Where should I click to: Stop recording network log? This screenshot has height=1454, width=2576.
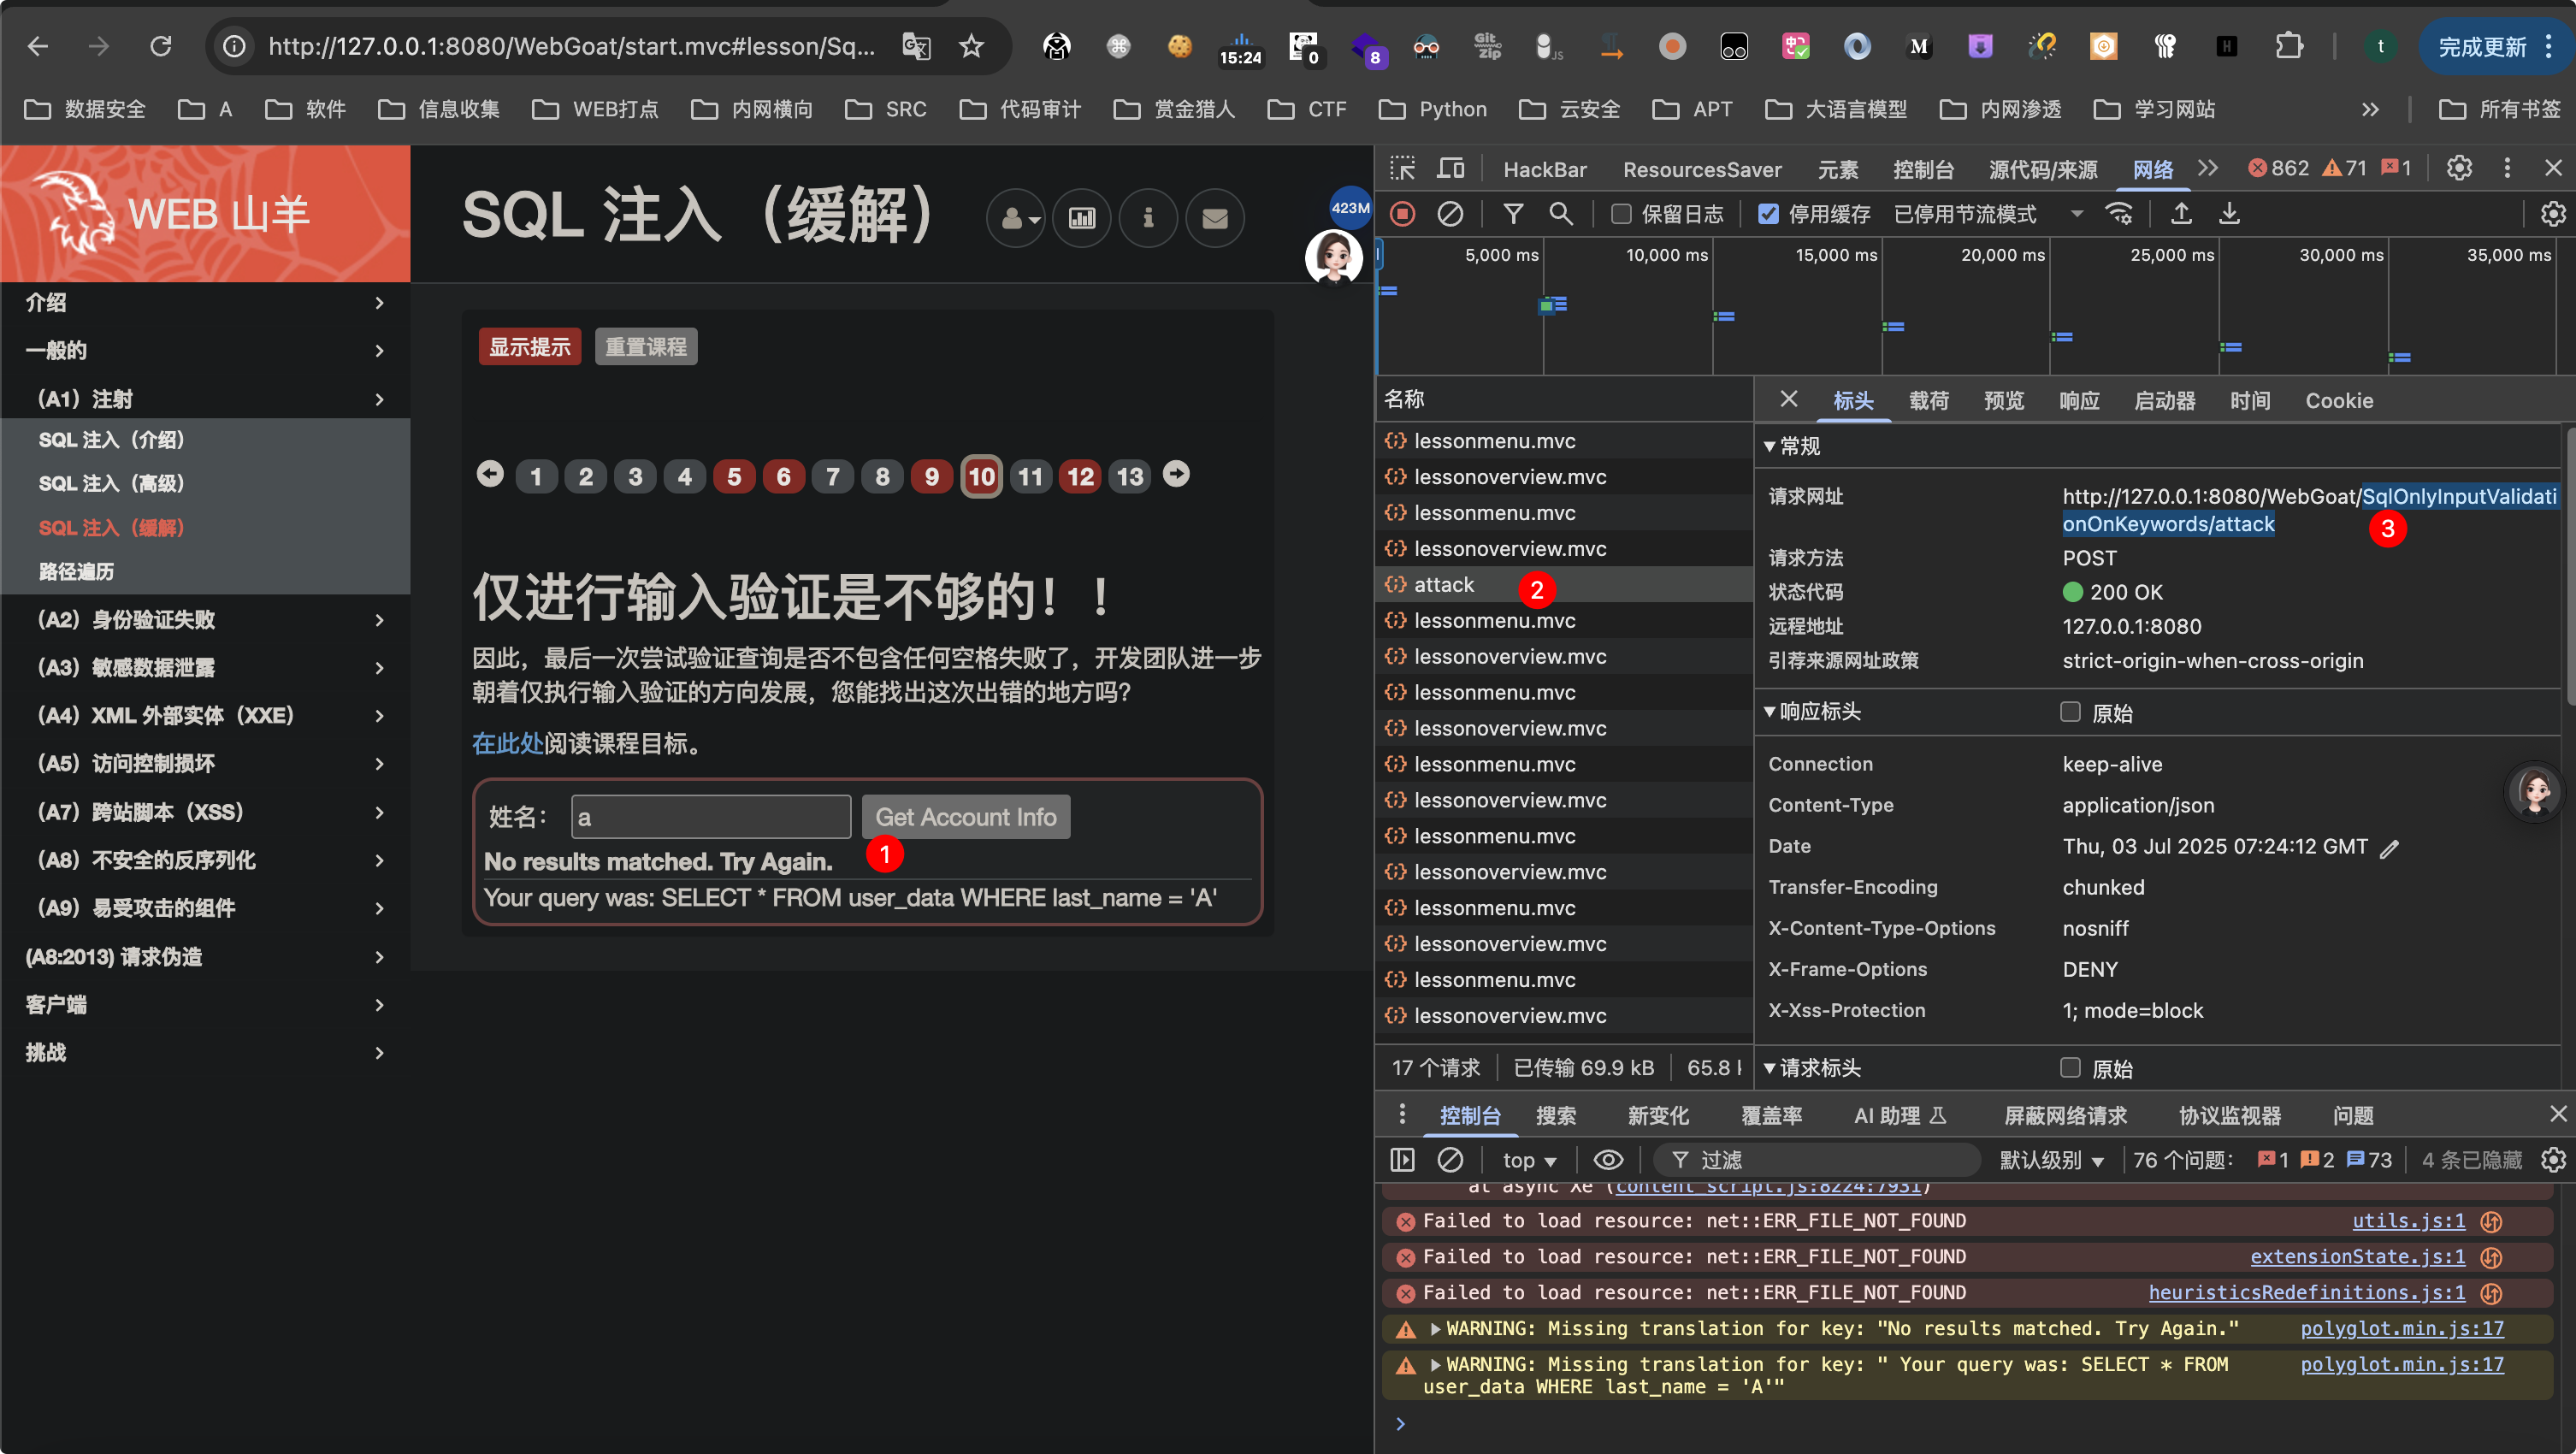1403,213
